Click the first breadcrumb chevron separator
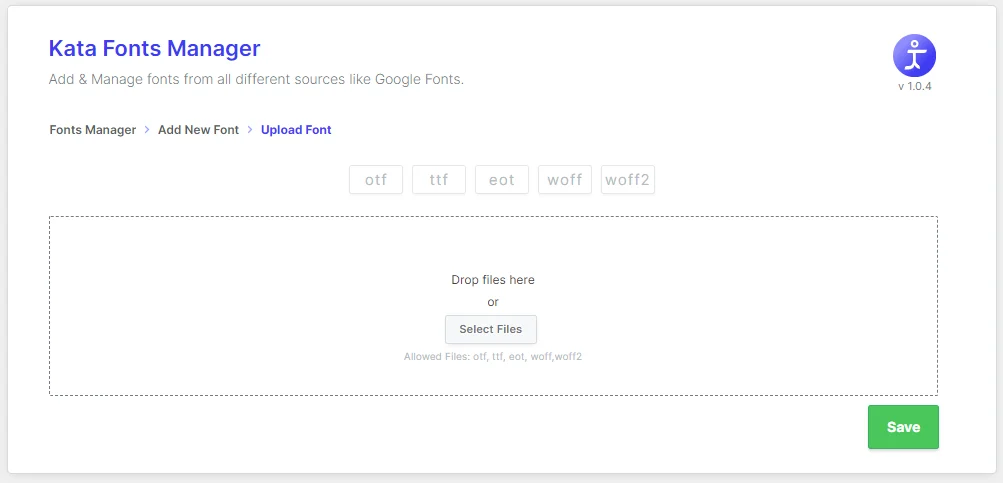This screenshot has height=483, width=1003. 147,130
